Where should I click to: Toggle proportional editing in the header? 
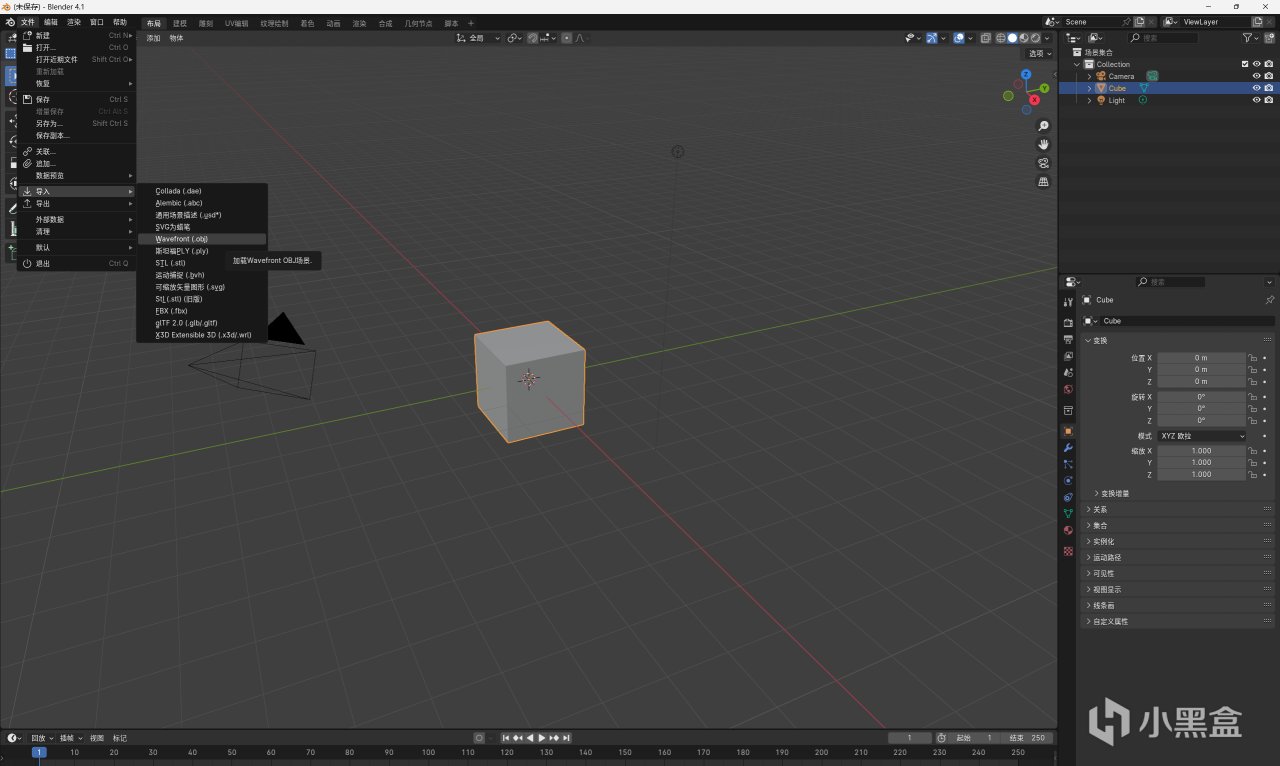[566, 38]
